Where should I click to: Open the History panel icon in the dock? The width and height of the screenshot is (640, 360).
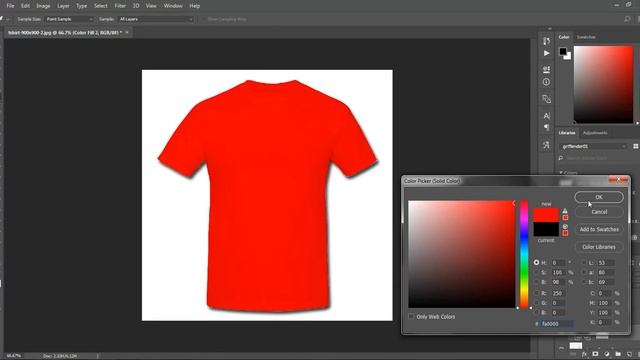547,41
